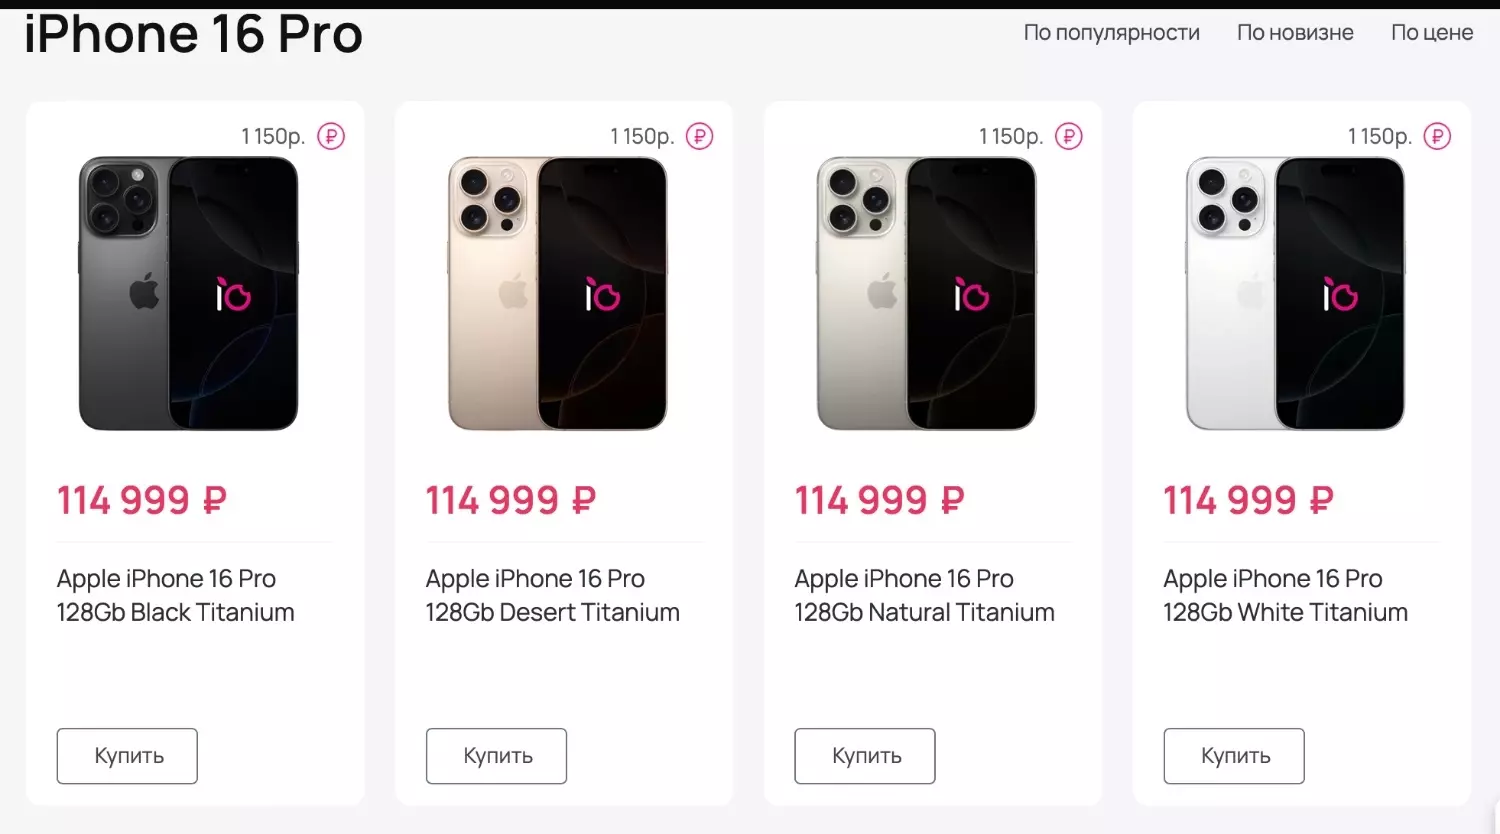Click the '1 150р.' bonus label on first card
Viewport: 1500px width, 834px height.
pos(271,135)
